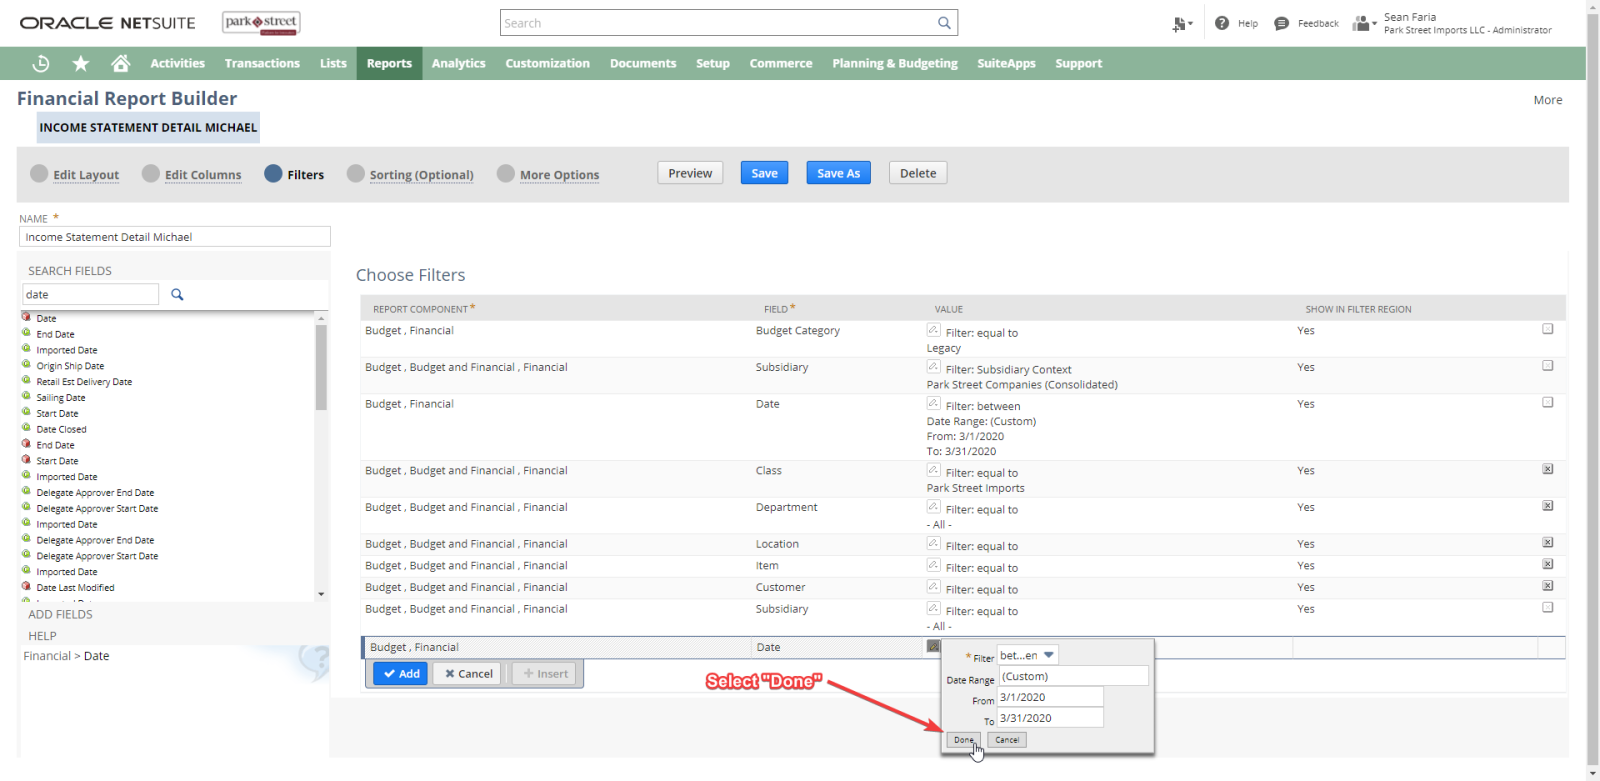1600x781 pixels.
Task: Edit the Class filter value pencil icon
Action: click(x=933, y=469)
